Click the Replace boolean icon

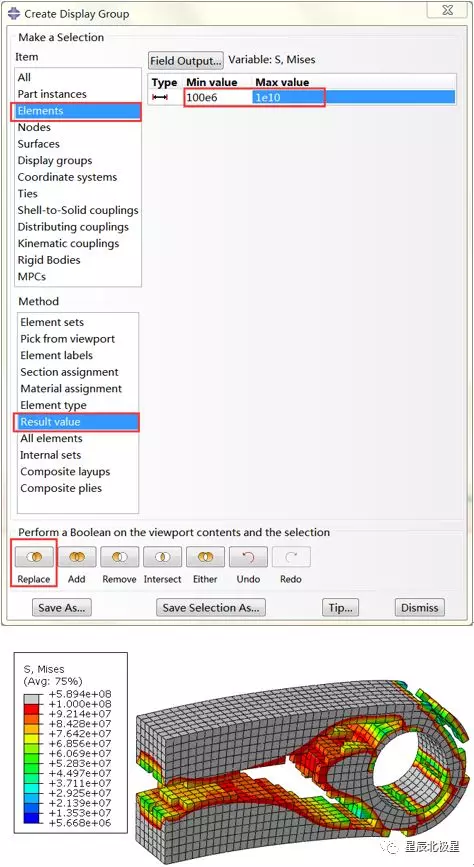click(x=34, y=557)
